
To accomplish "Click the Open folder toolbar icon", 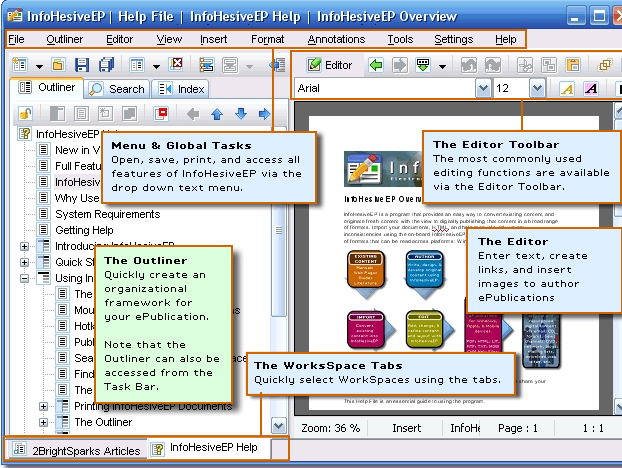I will point(58,65).
